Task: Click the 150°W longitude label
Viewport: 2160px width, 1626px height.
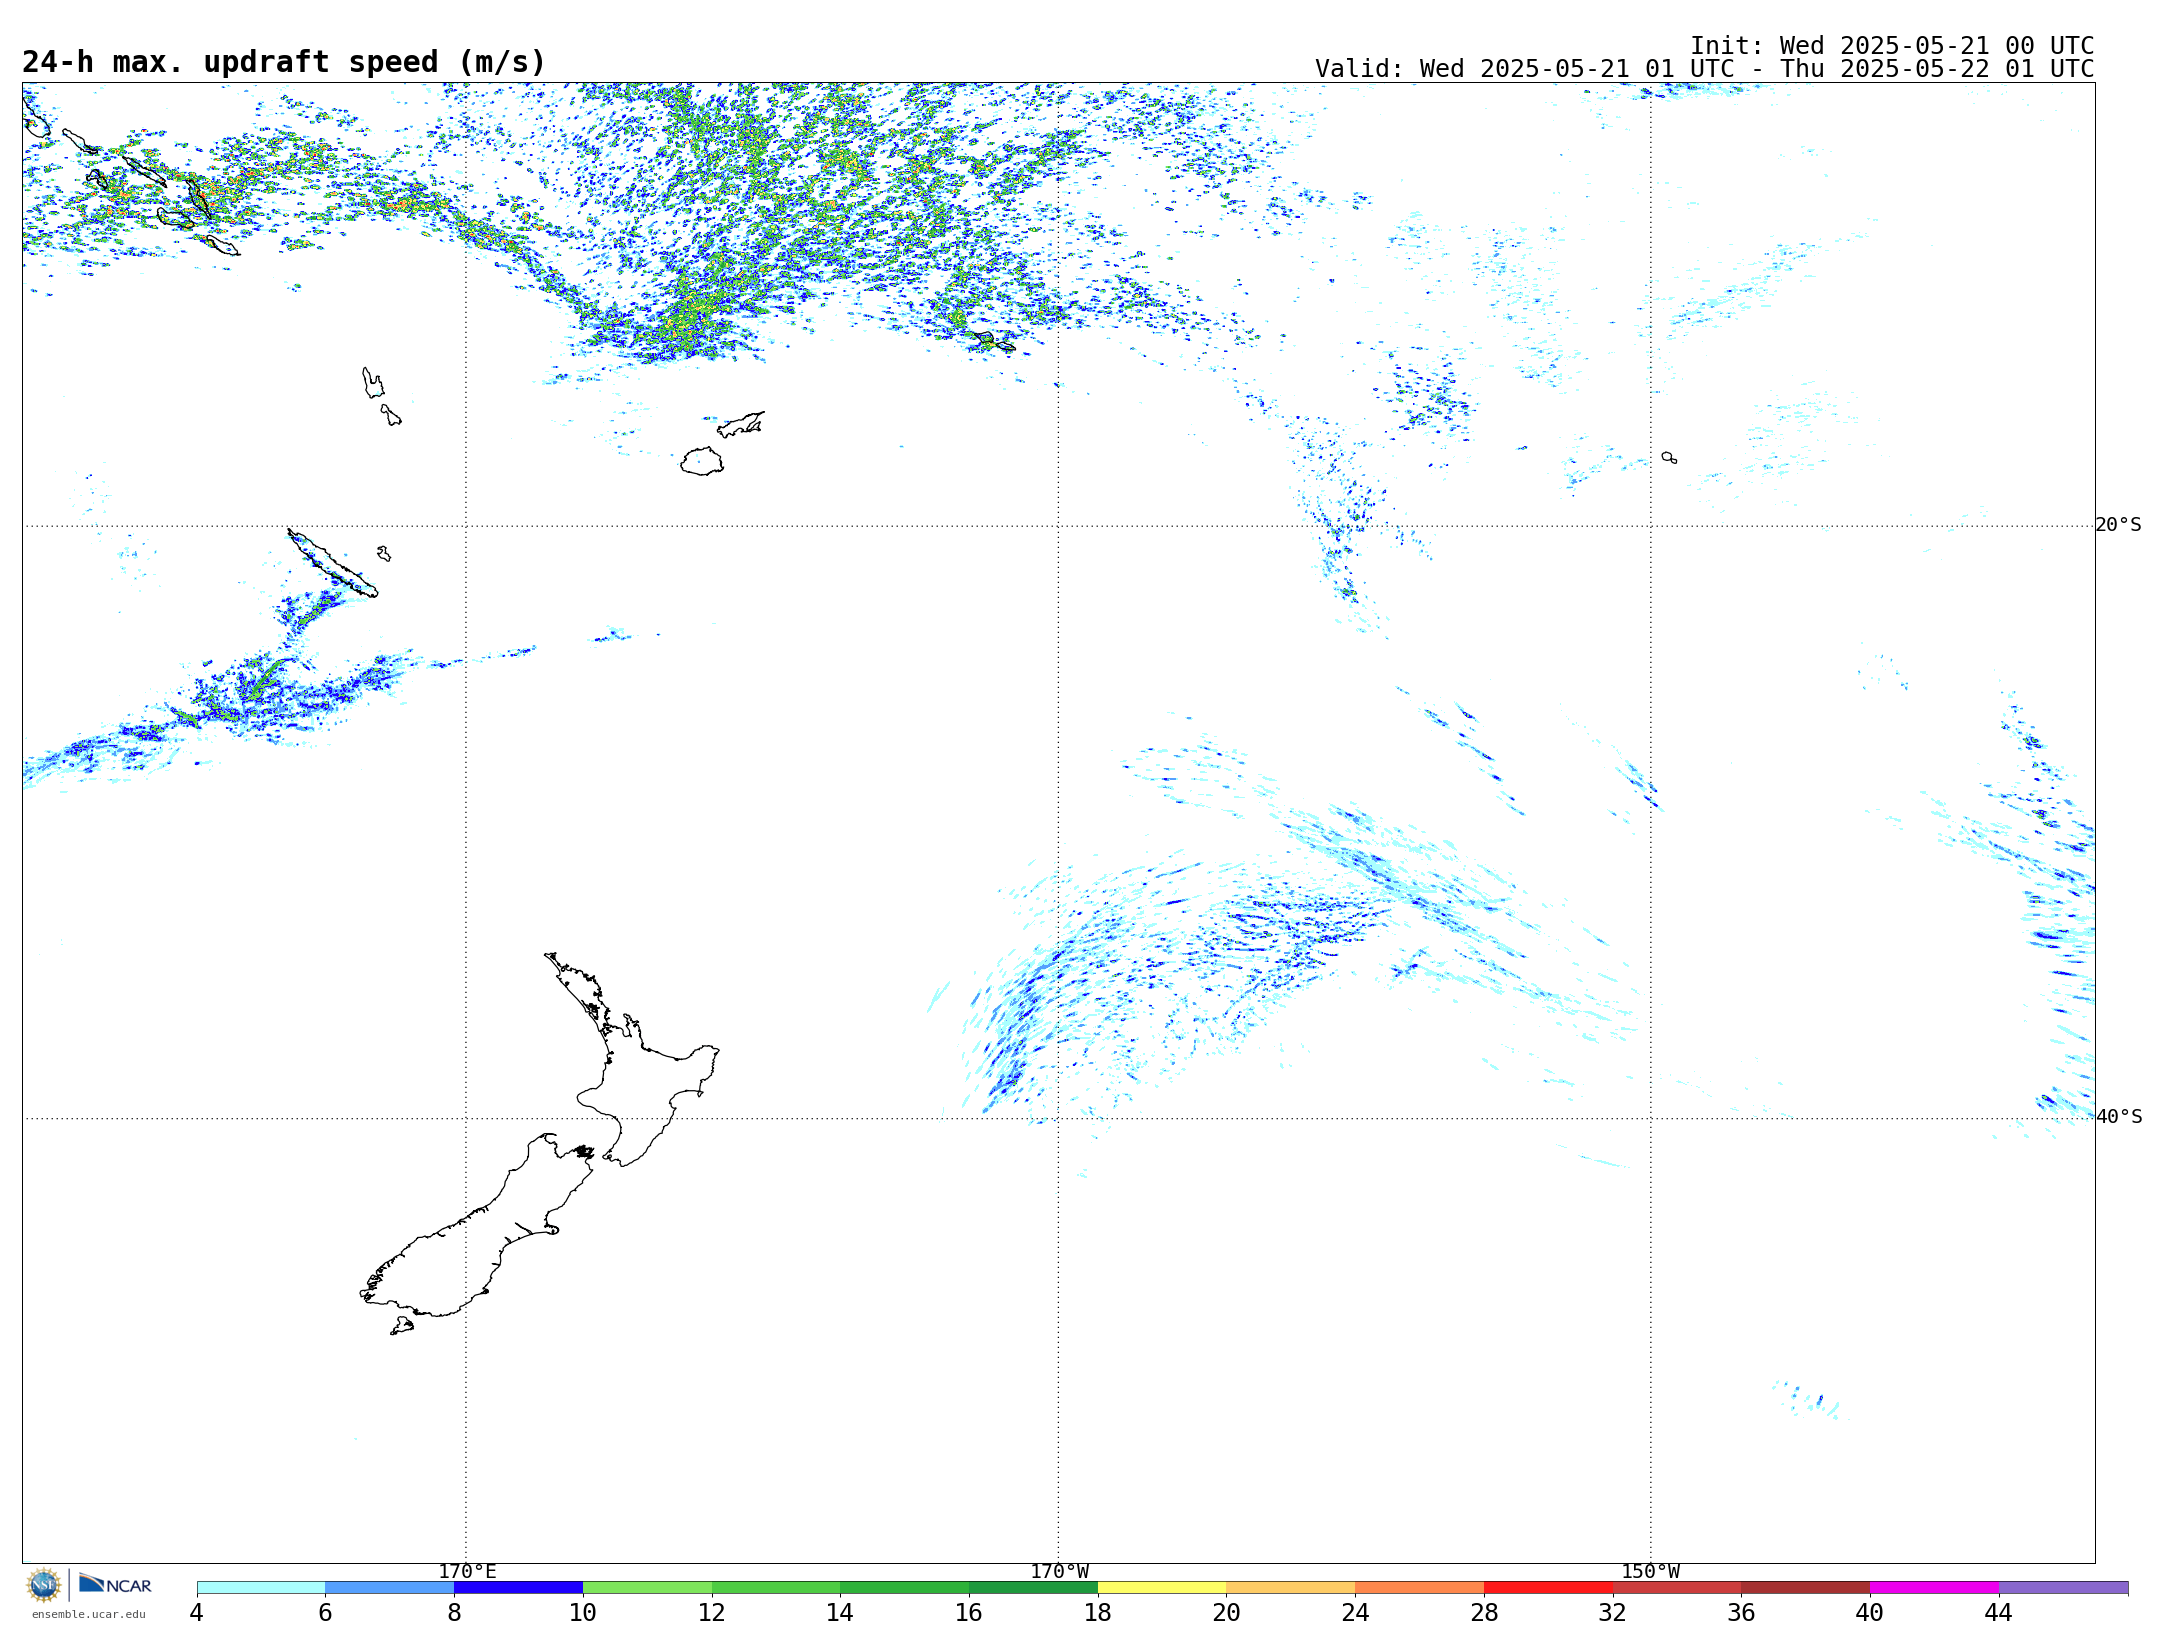Action: [x=1650, y=1571]
